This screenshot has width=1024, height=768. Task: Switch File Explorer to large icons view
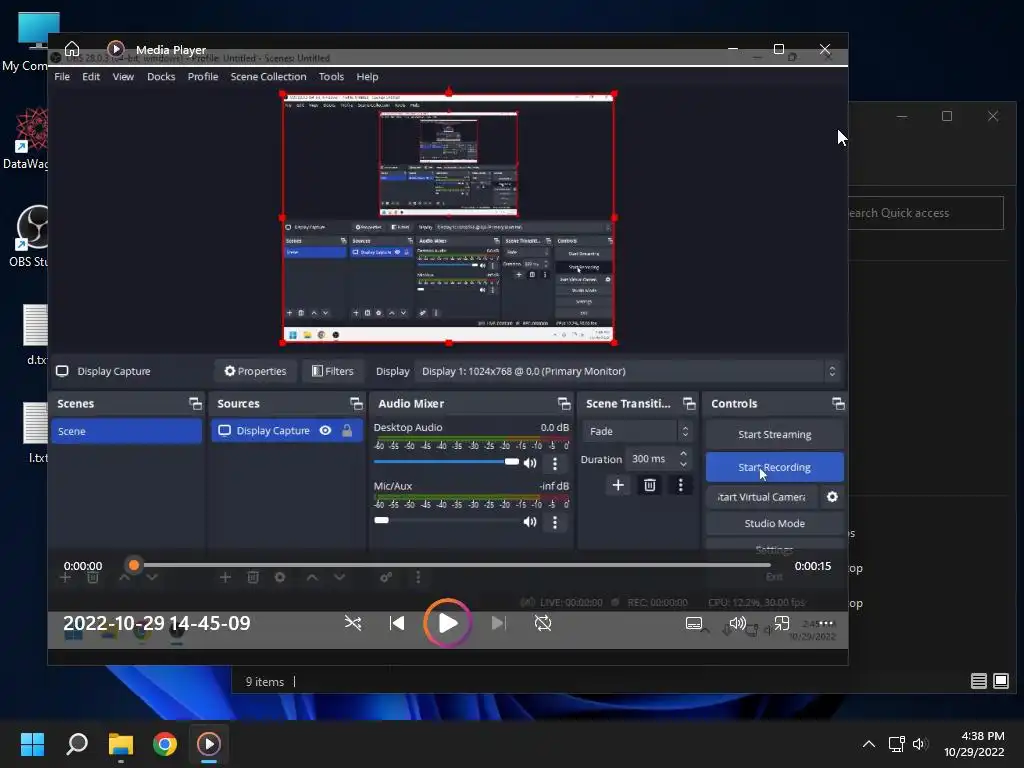tap(1000, 681)
